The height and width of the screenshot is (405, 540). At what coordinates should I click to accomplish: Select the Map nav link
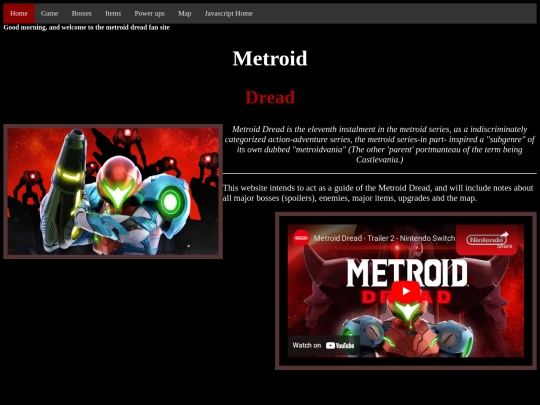pyautogui.click(x=185, y=13)
